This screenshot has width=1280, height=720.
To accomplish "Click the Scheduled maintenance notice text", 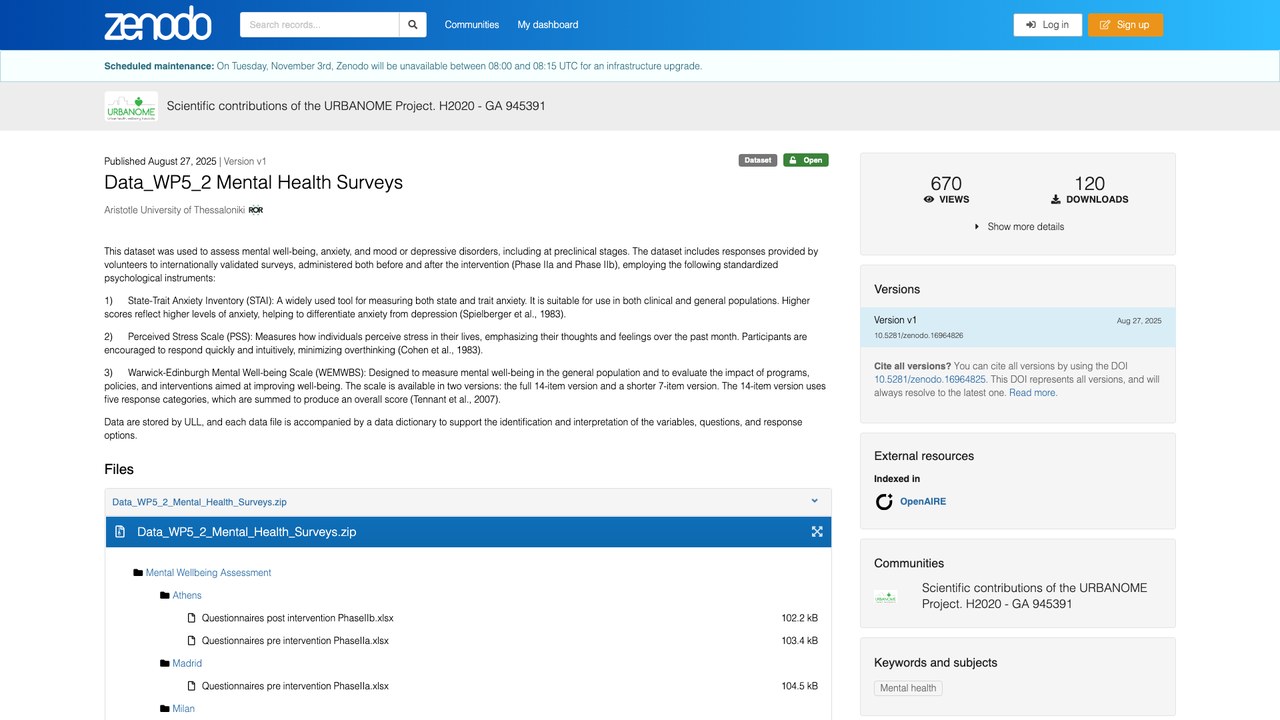I will [x=403, y=66].
